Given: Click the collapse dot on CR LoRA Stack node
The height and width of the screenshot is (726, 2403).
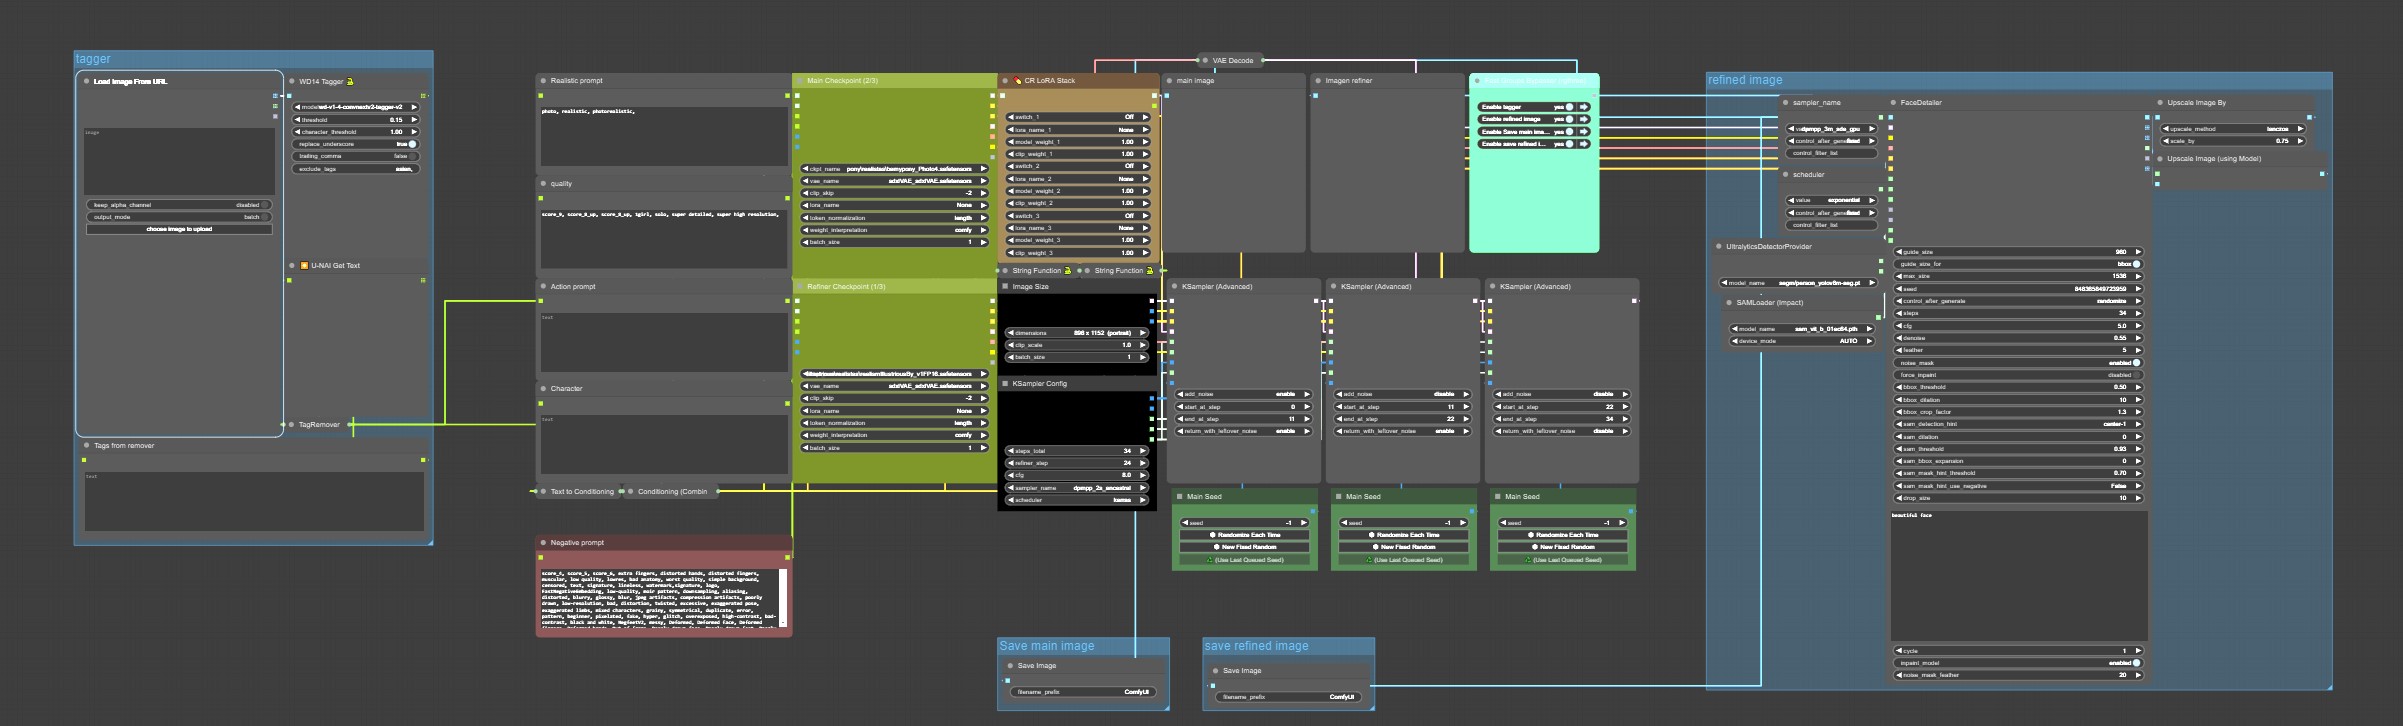Looking at the screenshot, I should [x=1005, y=81].
